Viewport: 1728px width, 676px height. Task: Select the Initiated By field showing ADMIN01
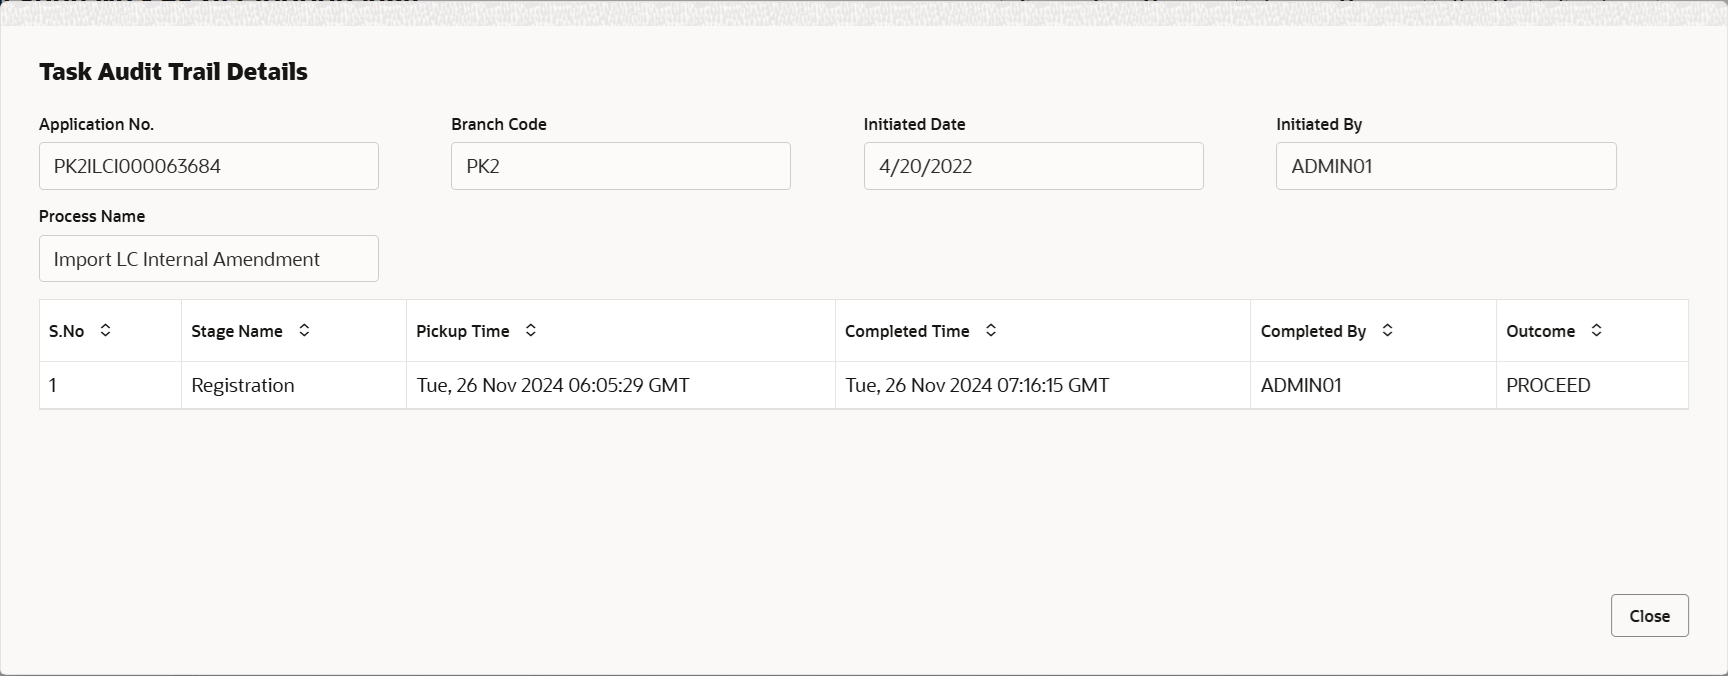coord(1445,166)
